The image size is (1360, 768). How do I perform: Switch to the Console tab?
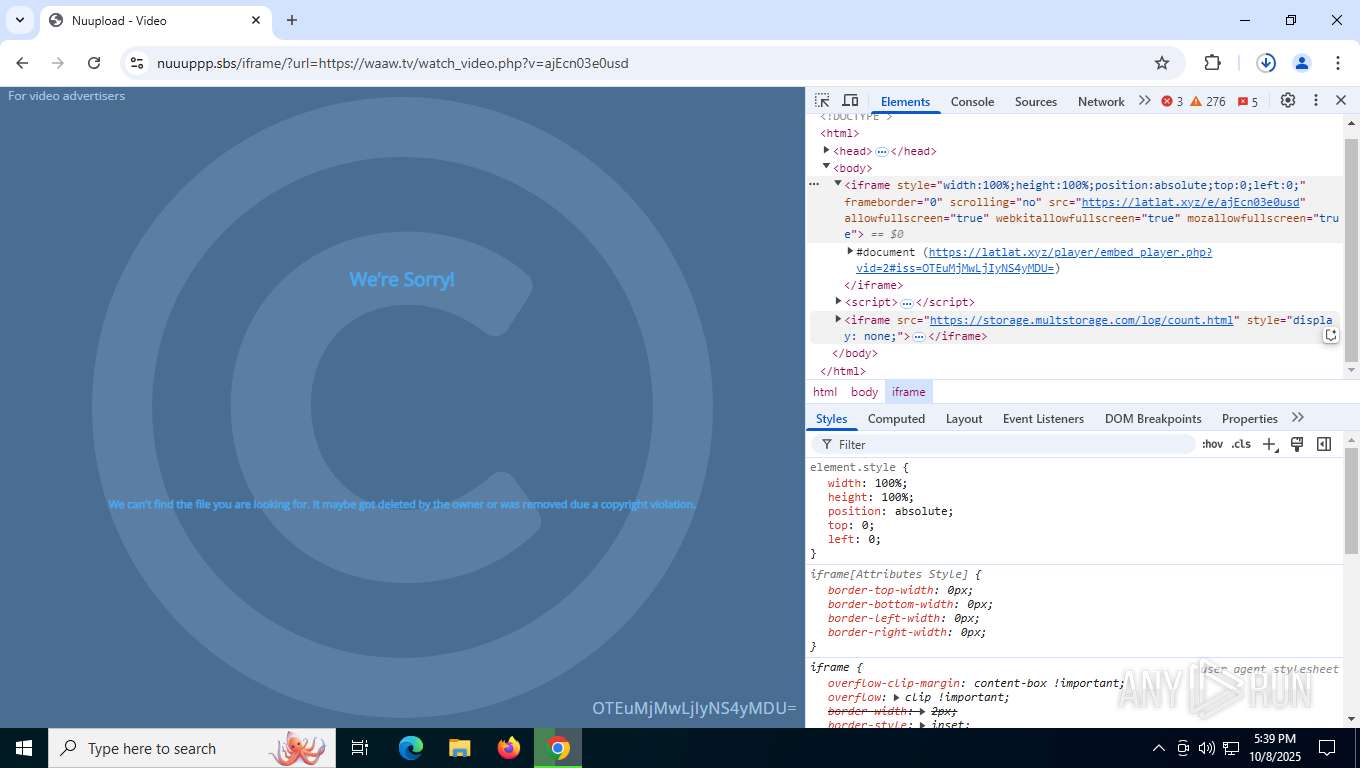click(x=972, y=101)
